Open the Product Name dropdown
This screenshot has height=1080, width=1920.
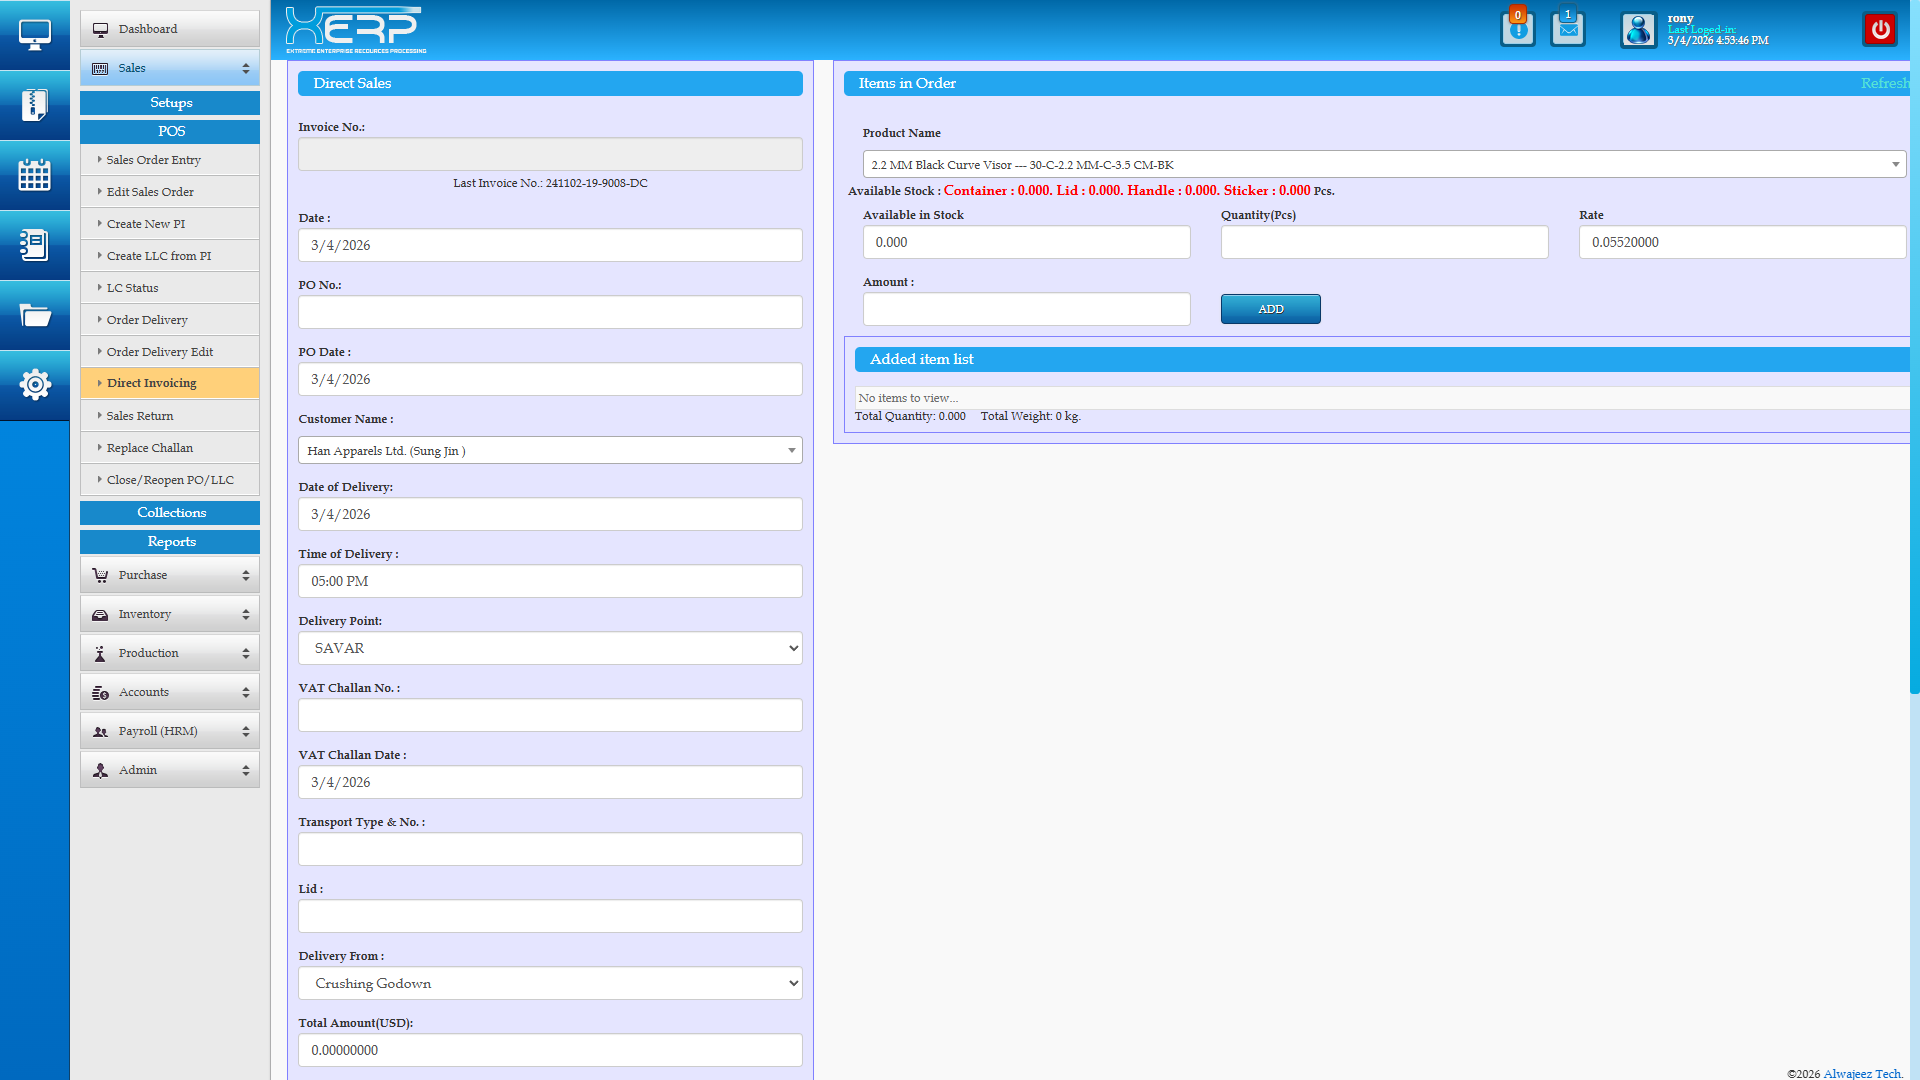(1384, 165)
